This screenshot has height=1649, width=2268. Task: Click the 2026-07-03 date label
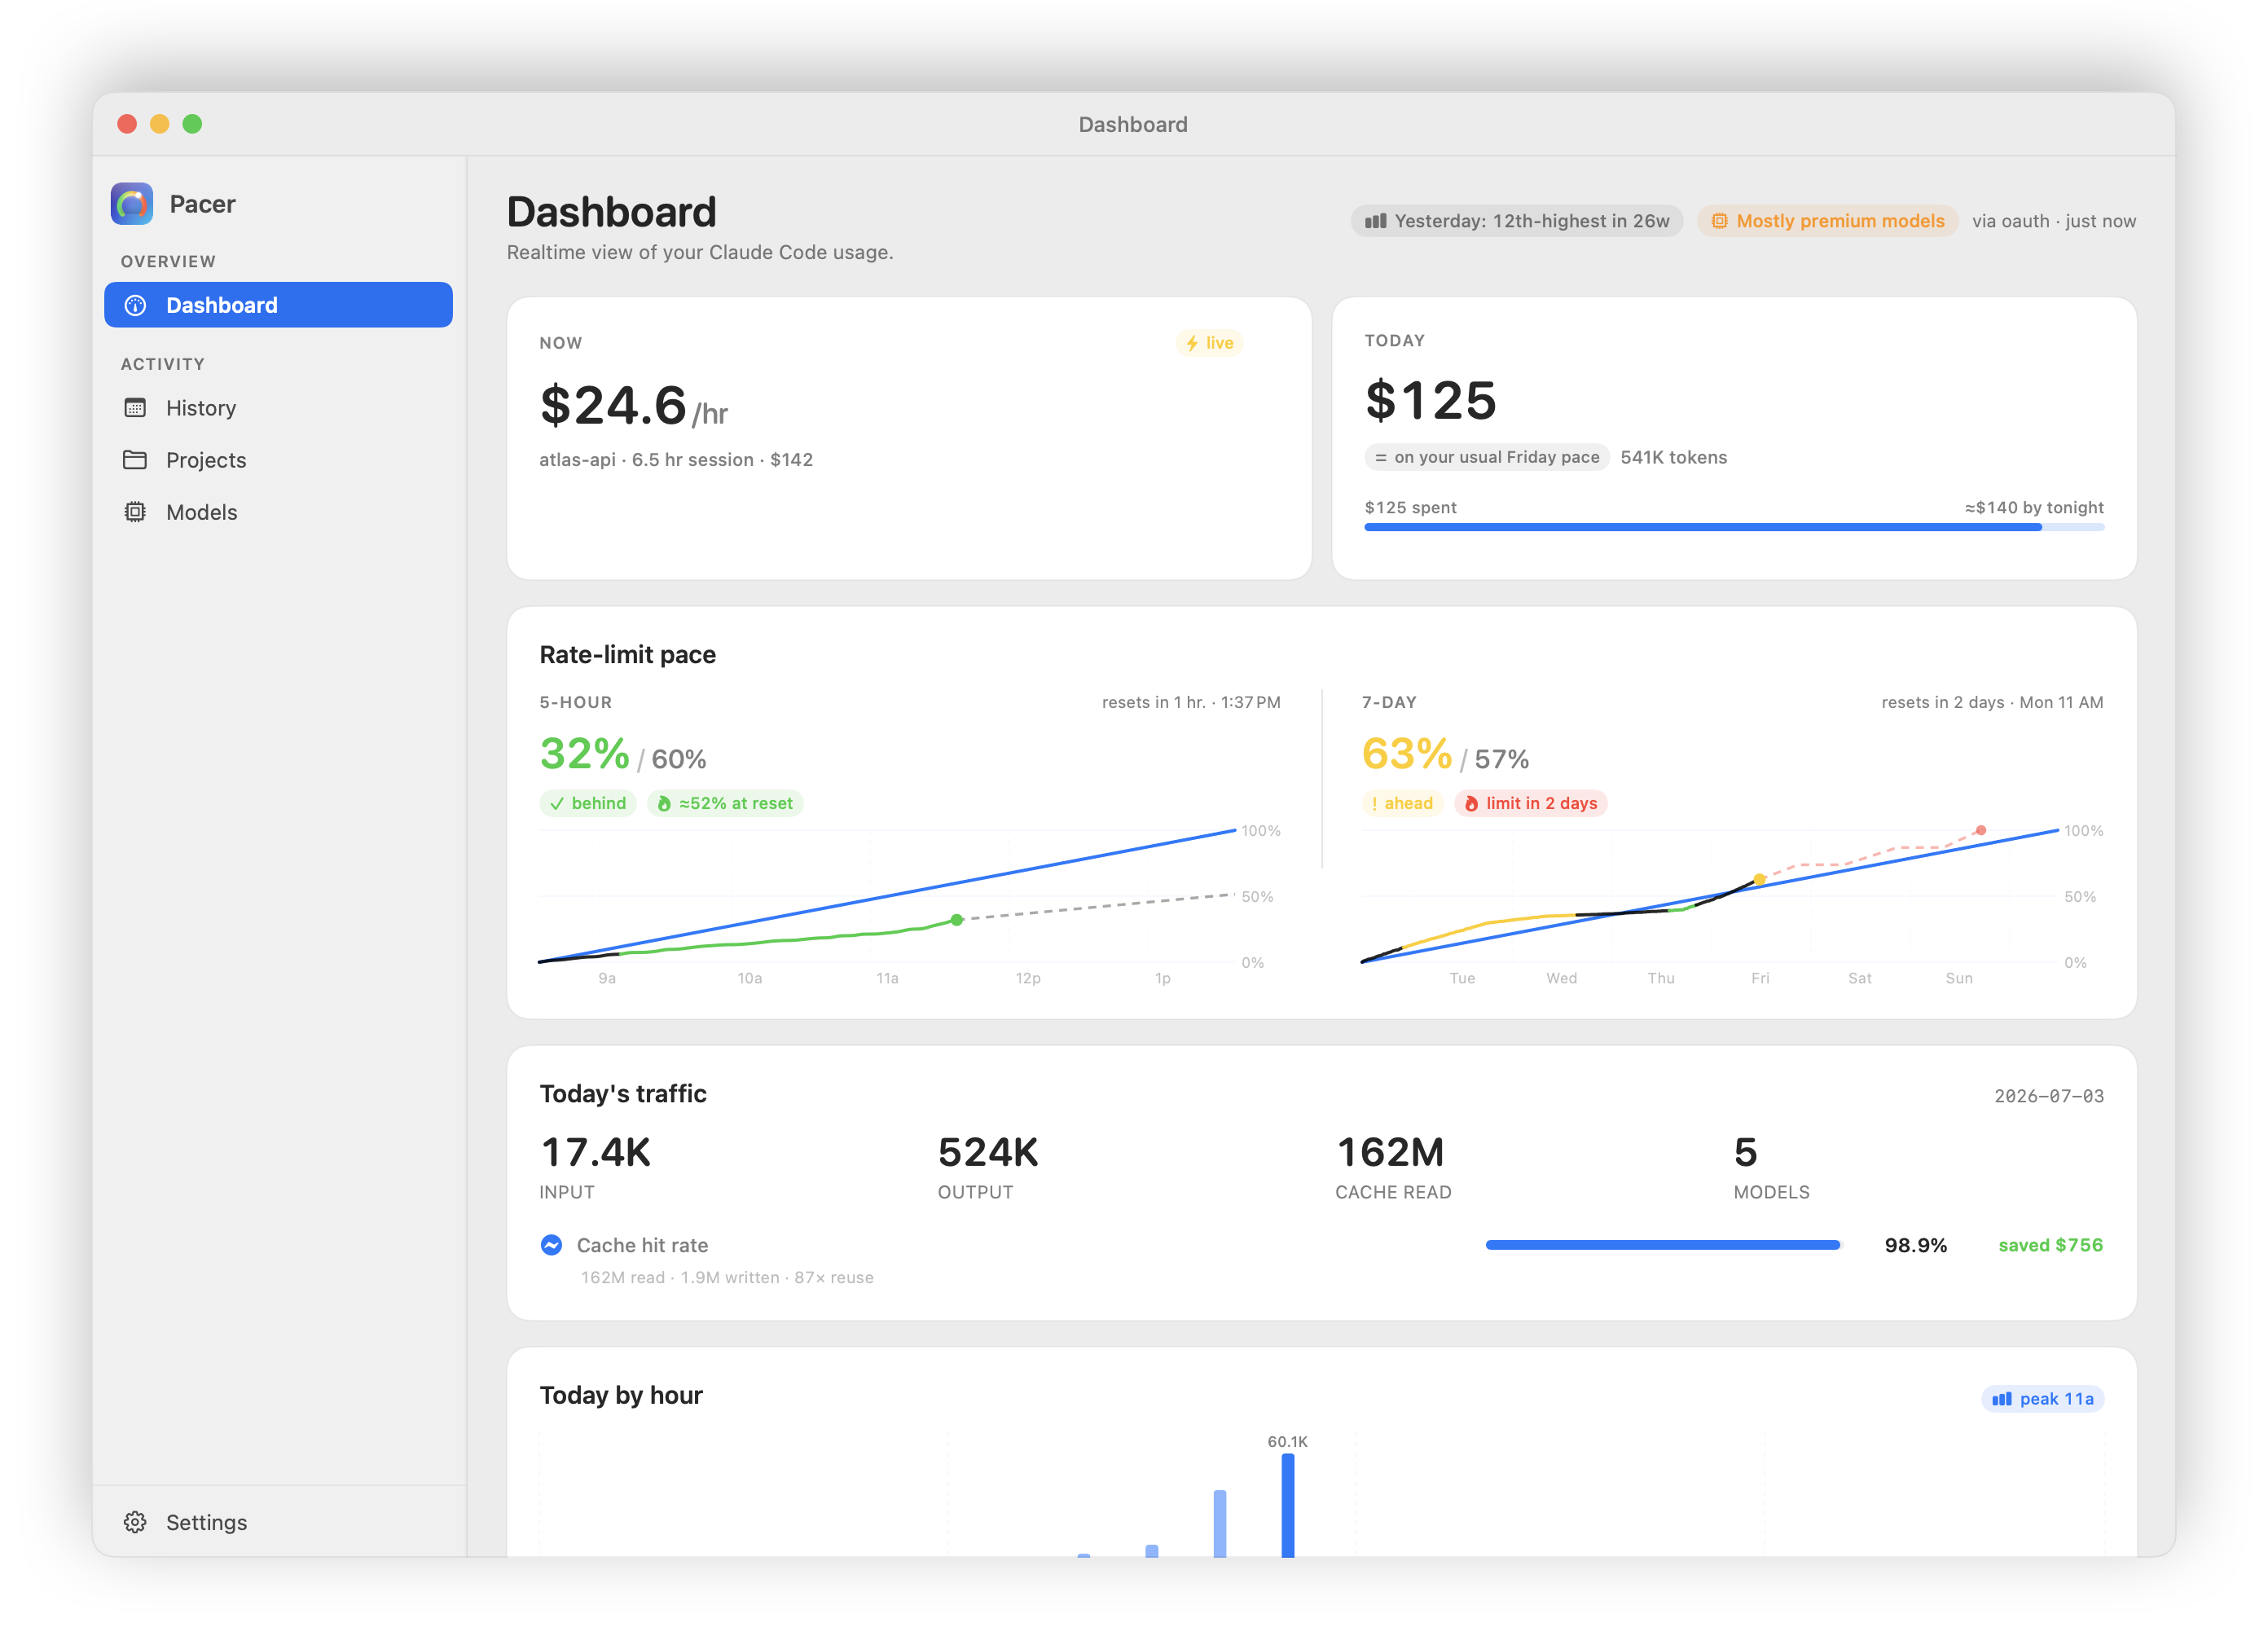(2049, 1096)
